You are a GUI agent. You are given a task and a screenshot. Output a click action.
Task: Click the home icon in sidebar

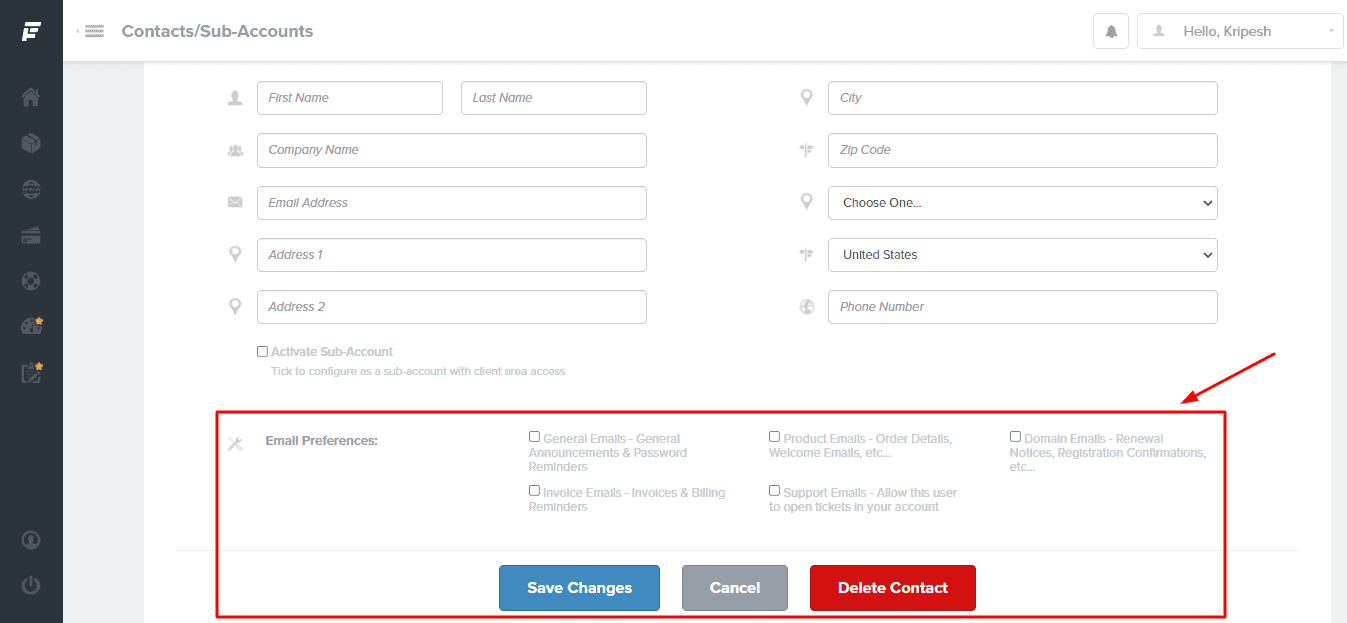31,98
